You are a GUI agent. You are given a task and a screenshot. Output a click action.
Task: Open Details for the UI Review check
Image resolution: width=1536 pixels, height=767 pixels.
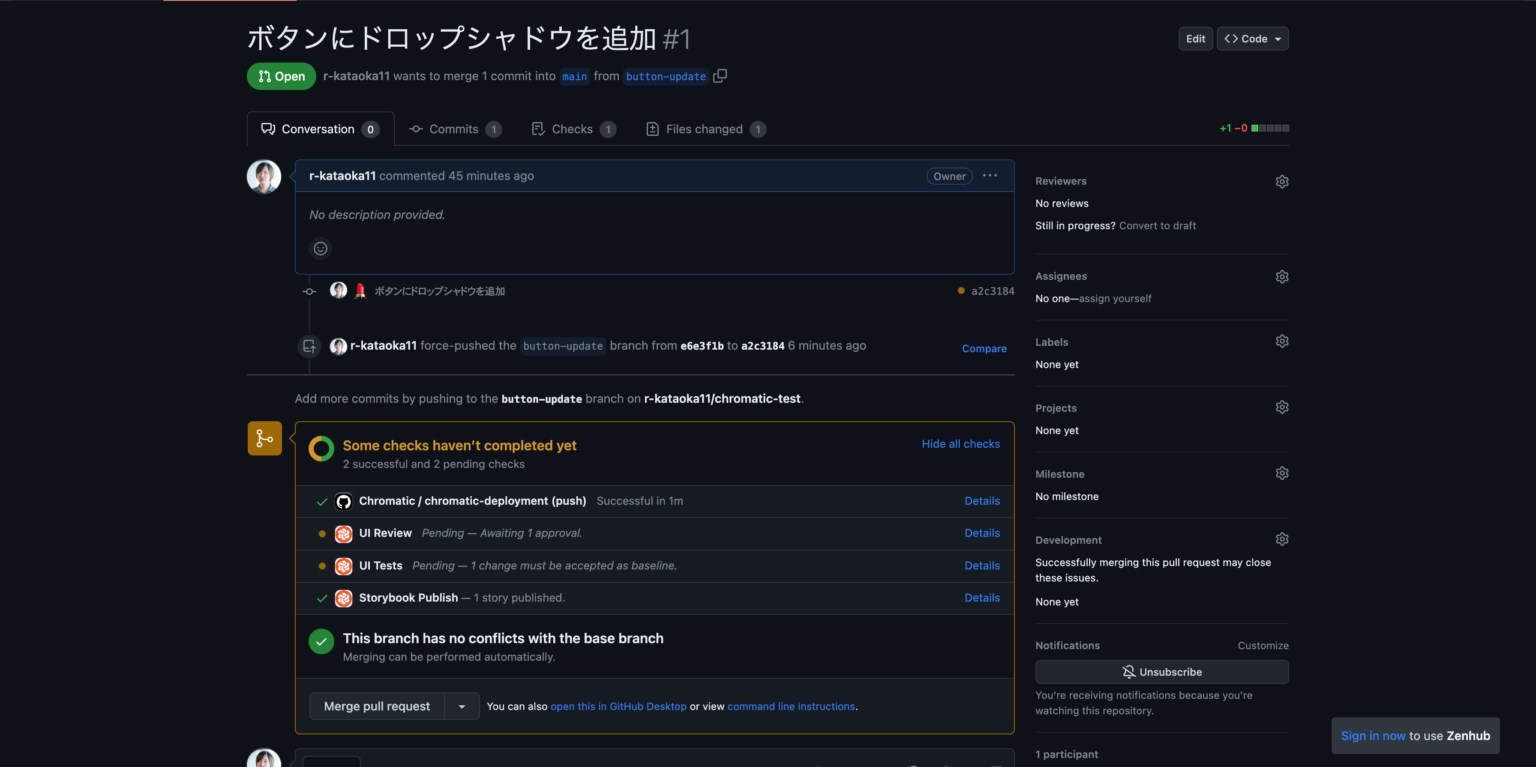pos(981,532)
